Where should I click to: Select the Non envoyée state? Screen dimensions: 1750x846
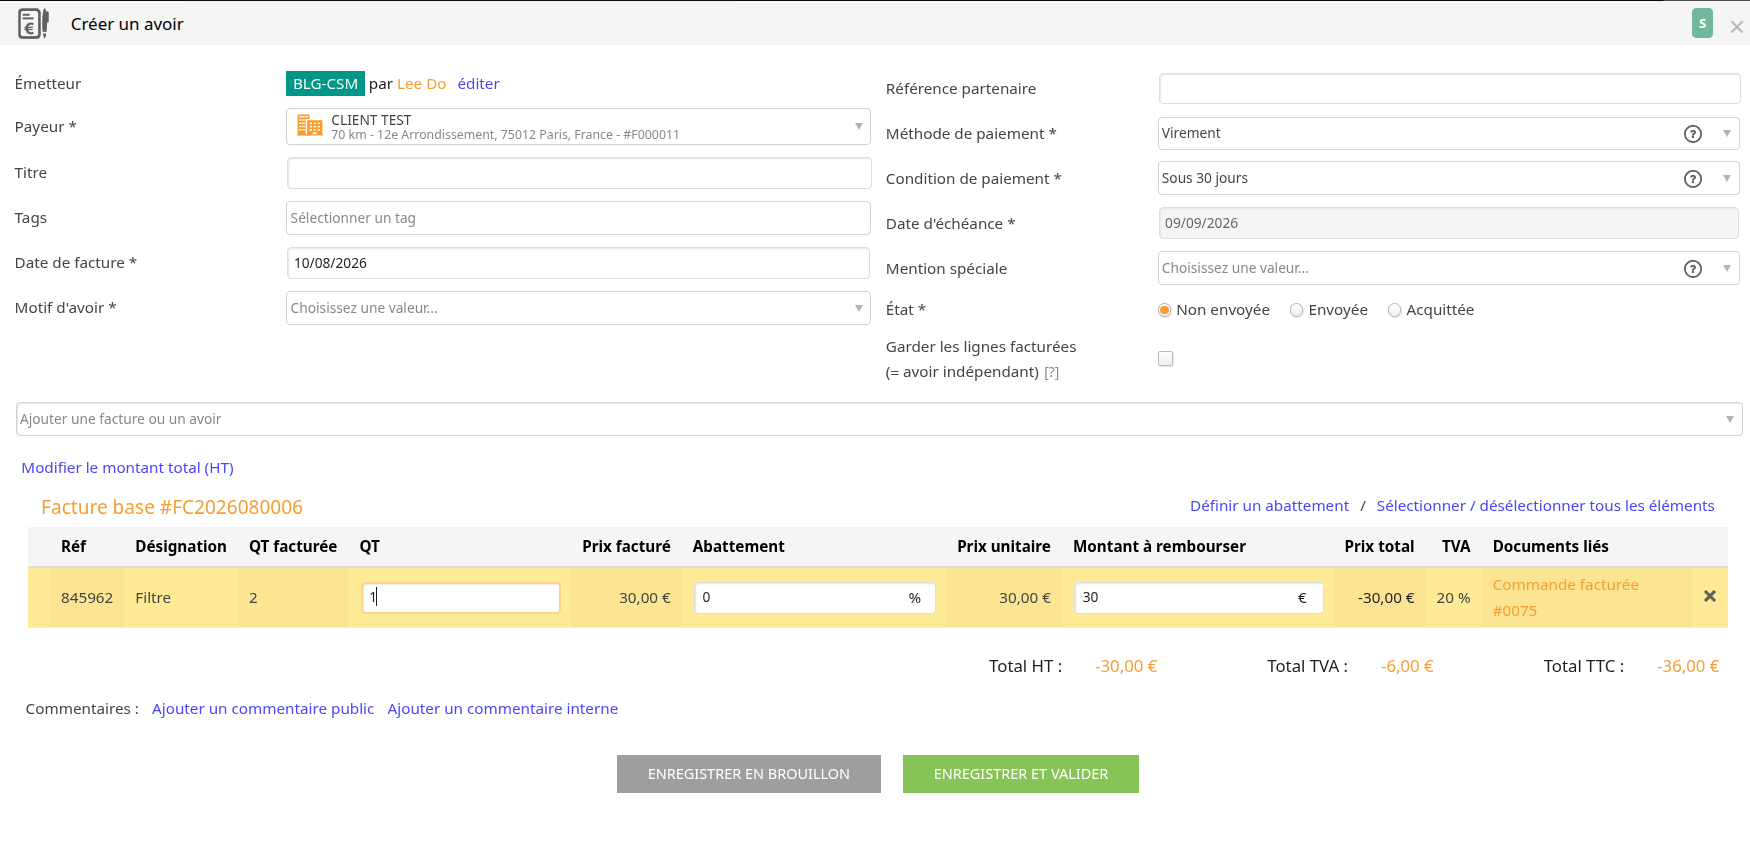1164,310
